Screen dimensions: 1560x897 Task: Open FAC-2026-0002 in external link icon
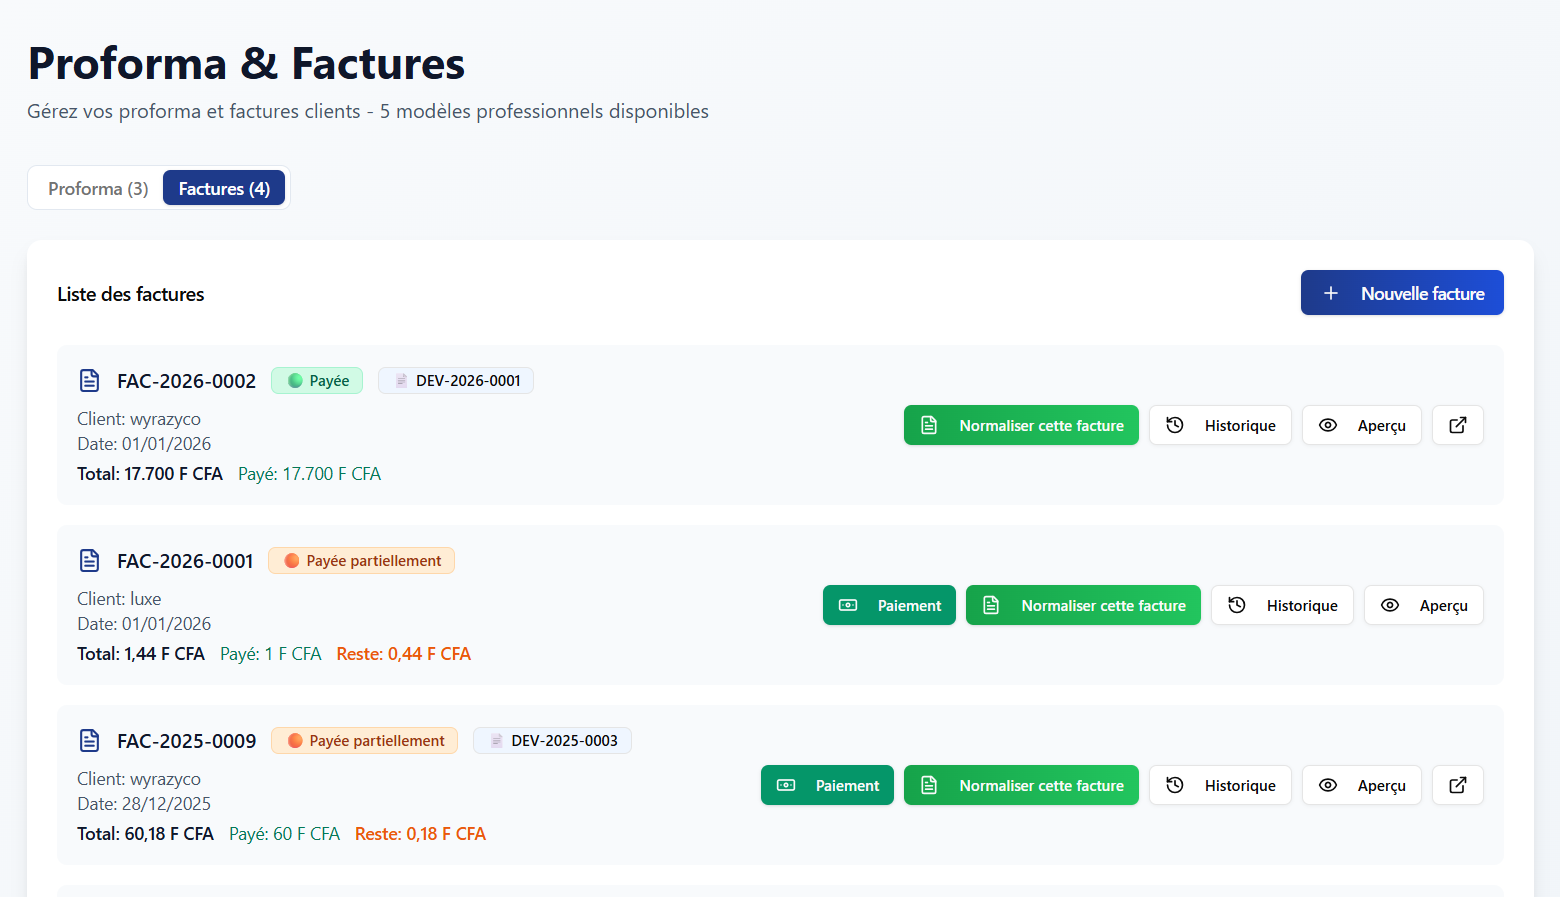coord(1457,425)
